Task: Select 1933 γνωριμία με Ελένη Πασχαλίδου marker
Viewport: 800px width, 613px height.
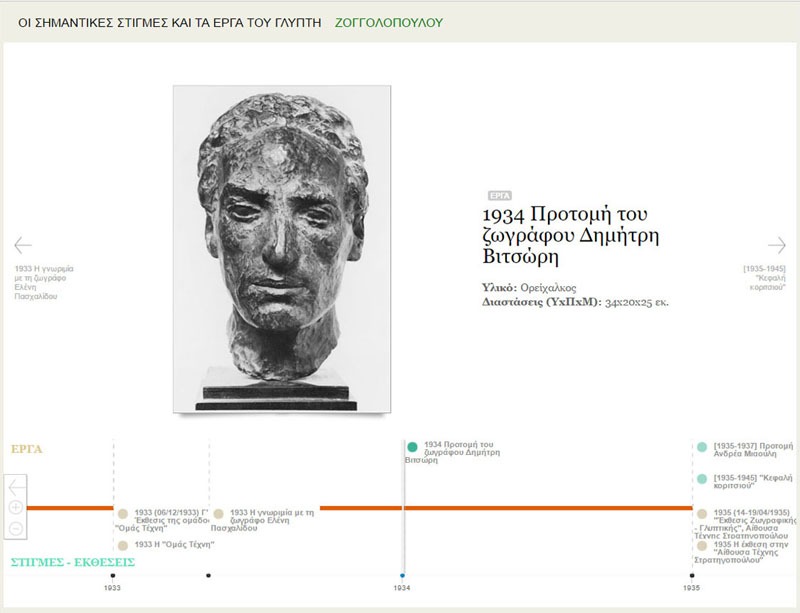Action: click(219, 513)
